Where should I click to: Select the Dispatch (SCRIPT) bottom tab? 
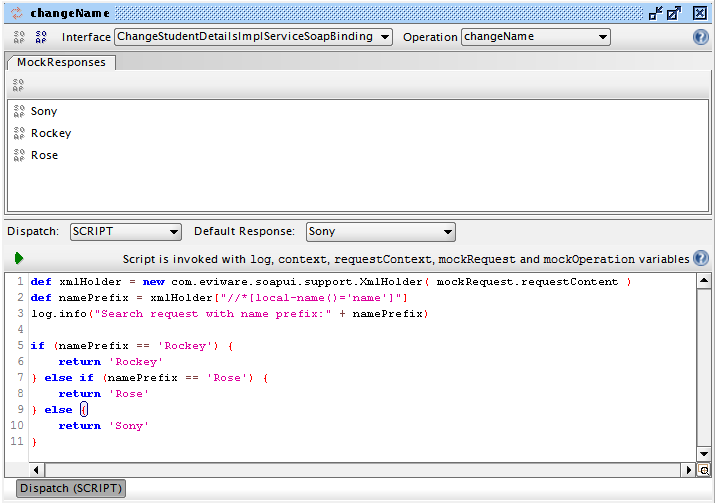coord(69,488)
